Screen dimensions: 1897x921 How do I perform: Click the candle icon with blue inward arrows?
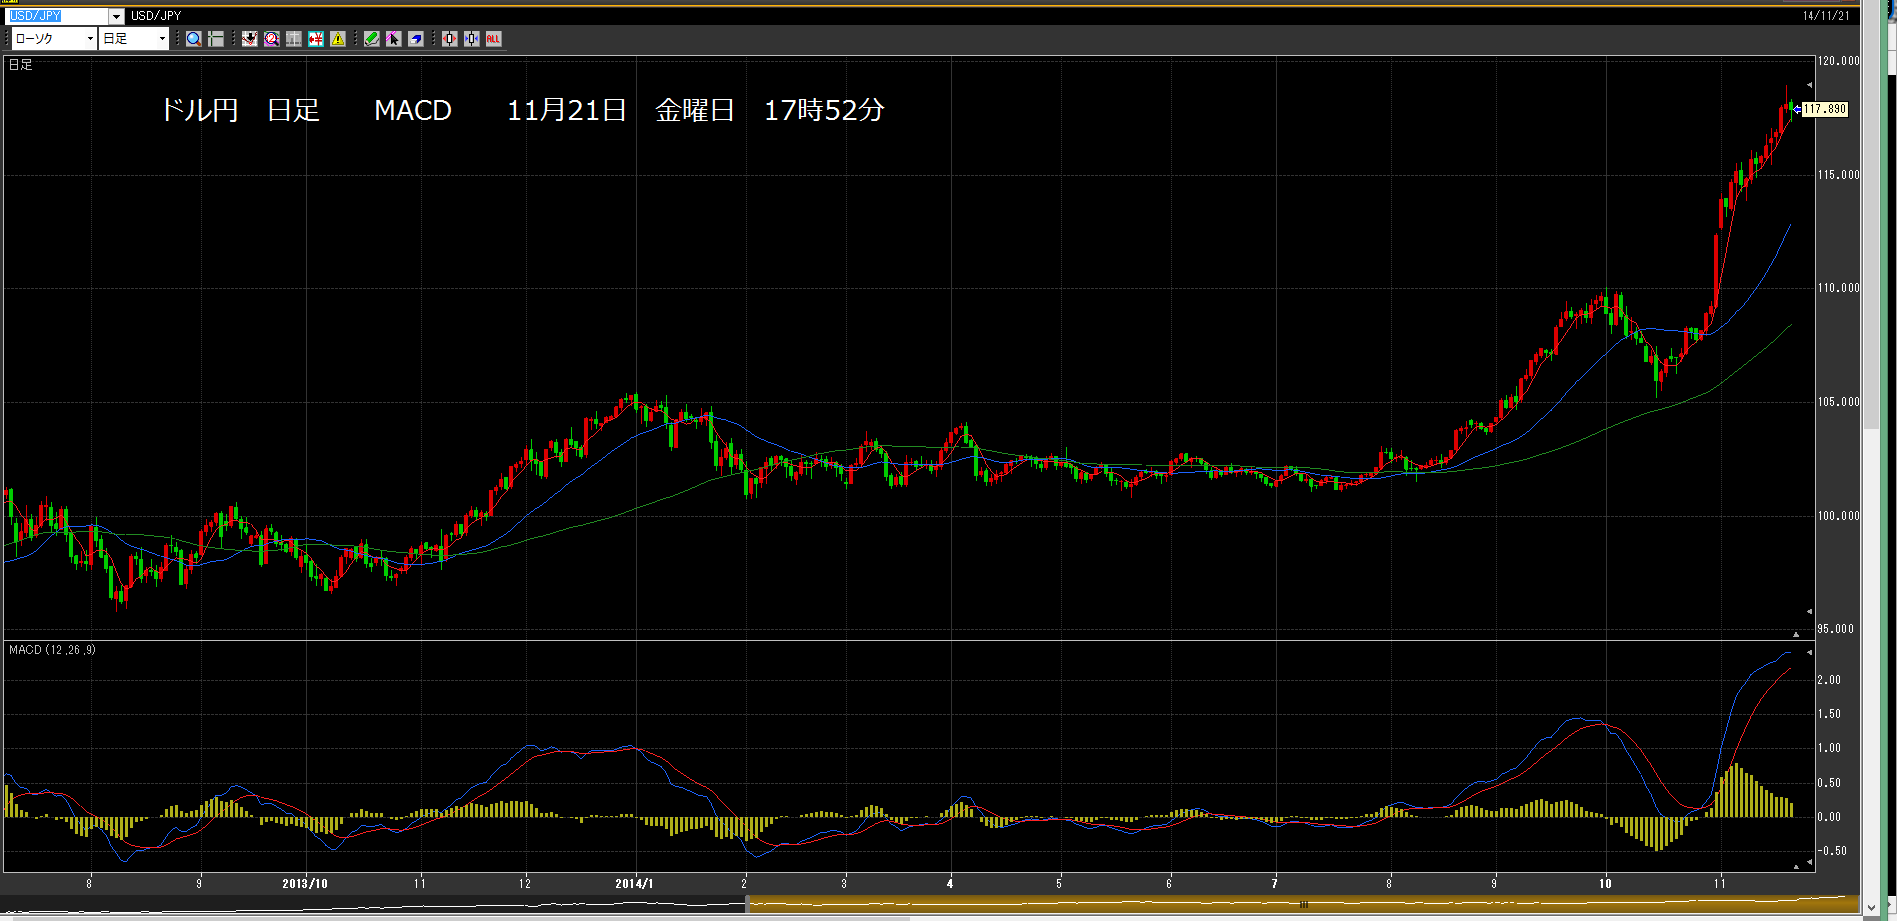472,39
